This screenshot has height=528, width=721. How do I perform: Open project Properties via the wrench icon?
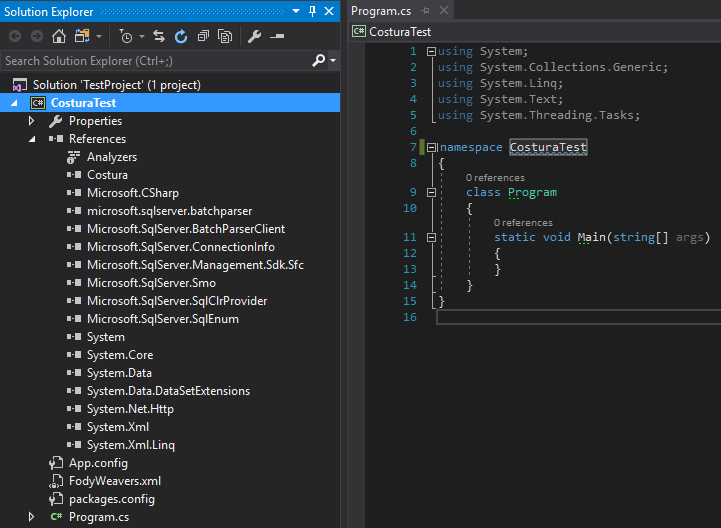pos(254,36)
